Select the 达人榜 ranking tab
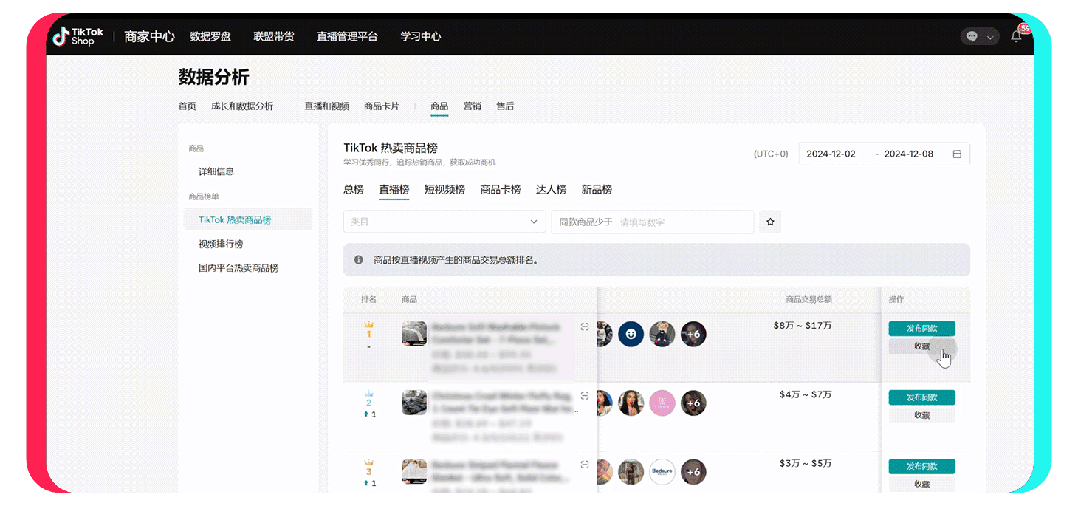Image resolution: width=1078 pixels, height=506 pixels. click(x=551, y=190)
